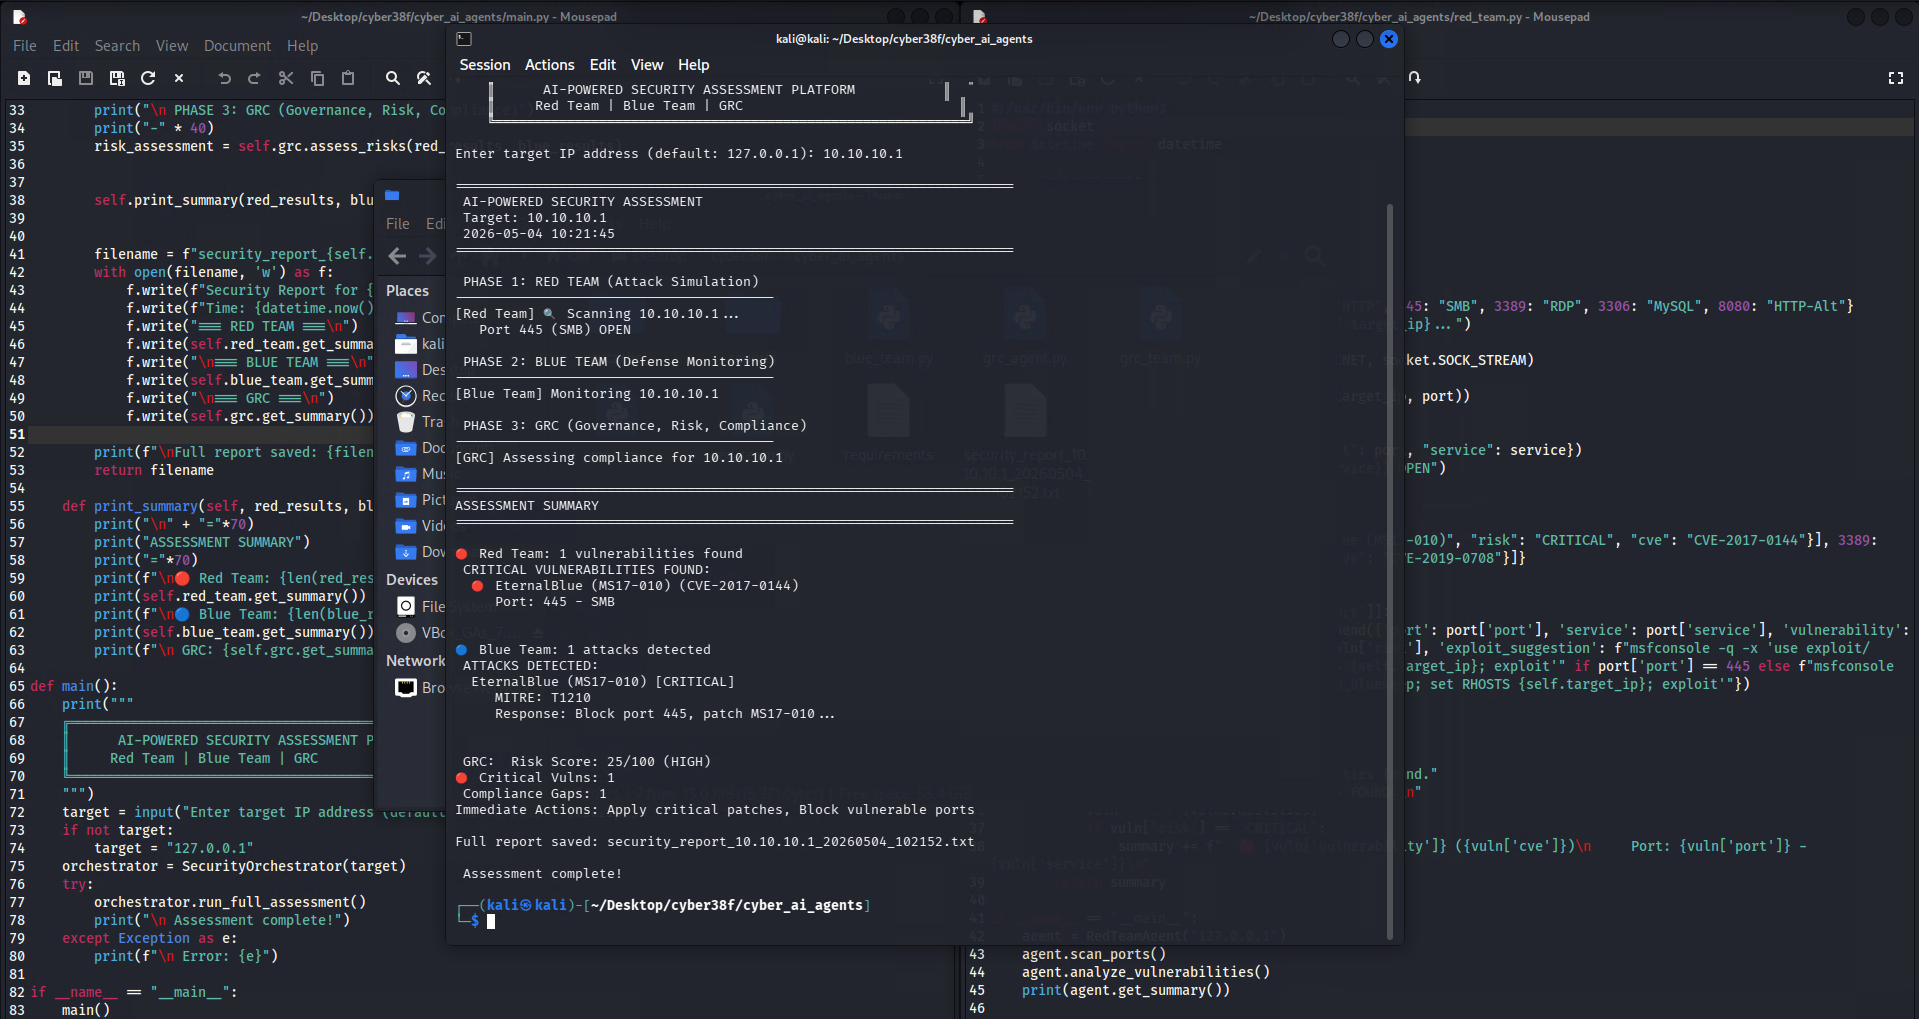
Task: Click the saved report filename in terminal
Action: tap(791, 842)
